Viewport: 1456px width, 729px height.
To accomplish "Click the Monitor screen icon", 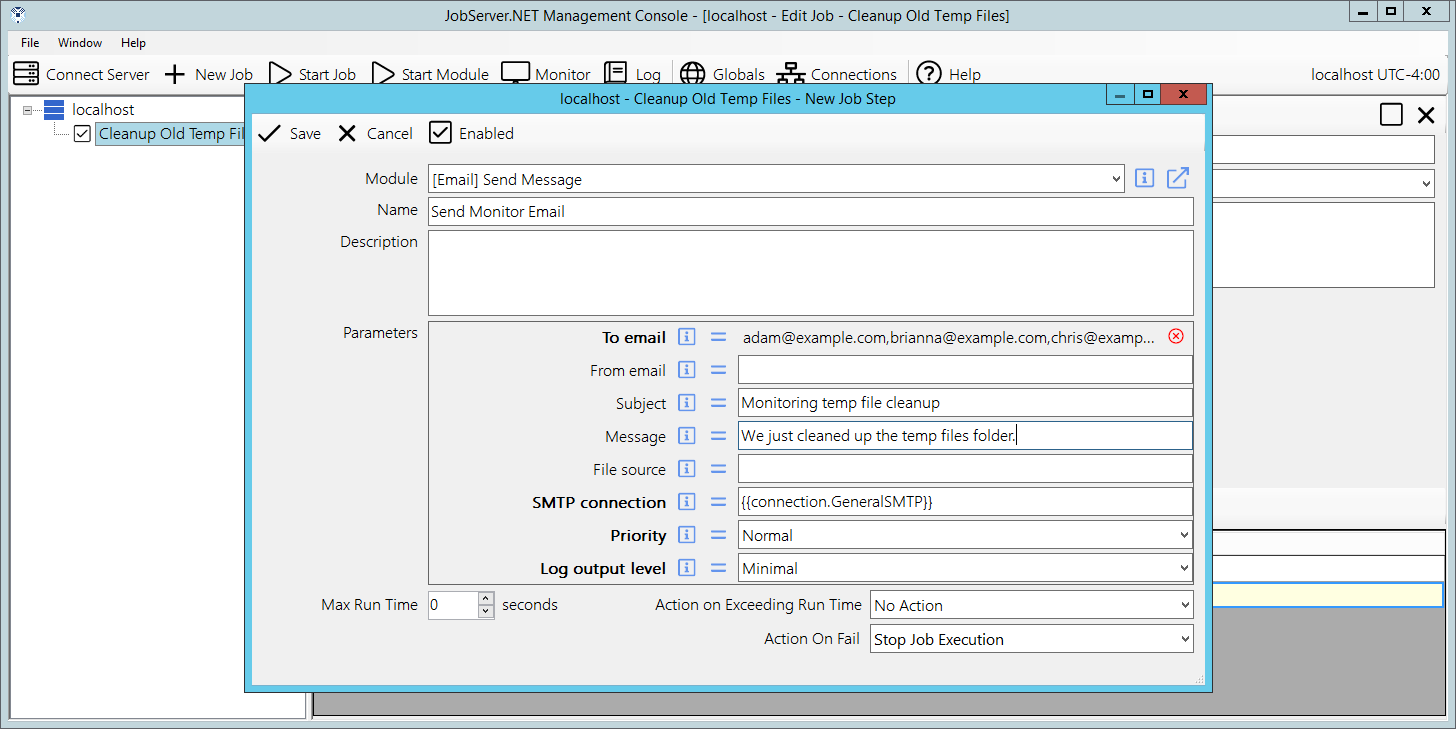I will point(515,74).
